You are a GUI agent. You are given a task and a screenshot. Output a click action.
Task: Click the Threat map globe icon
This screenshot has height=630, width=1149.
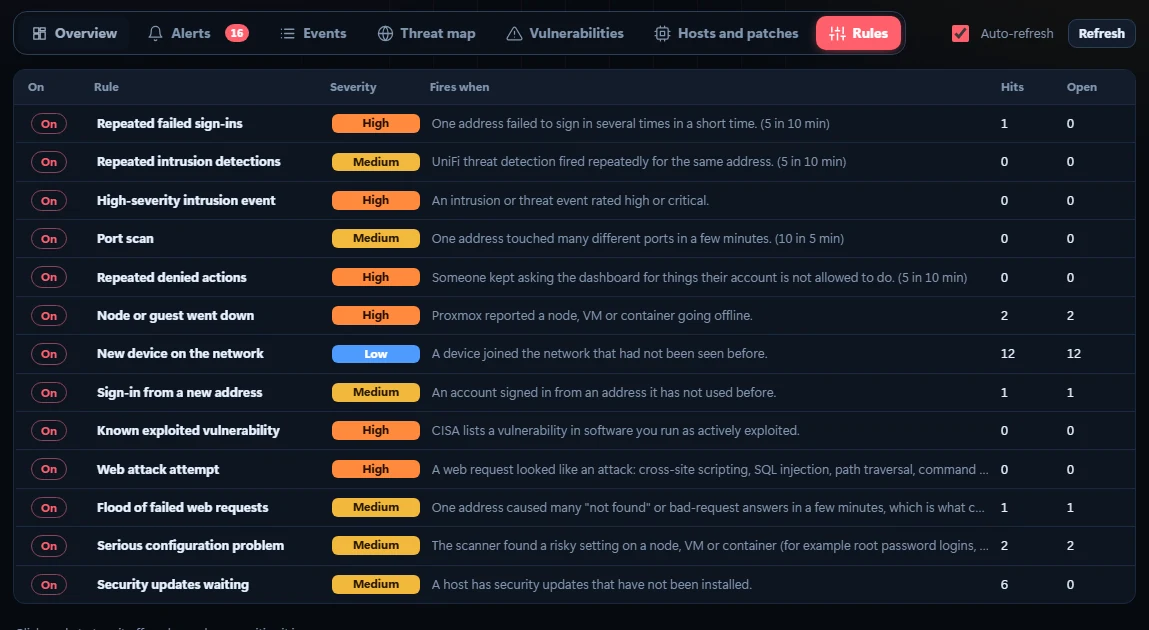click(x=385, y=34)
